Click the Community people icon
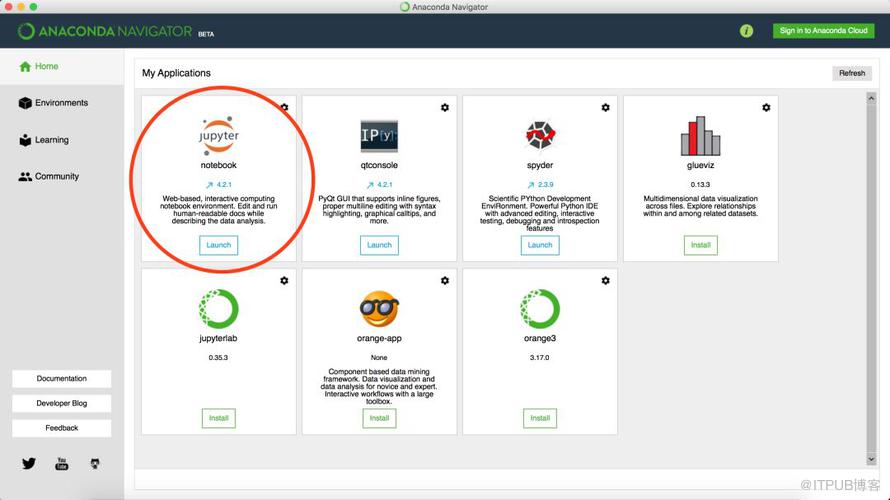 coord(25,177)
